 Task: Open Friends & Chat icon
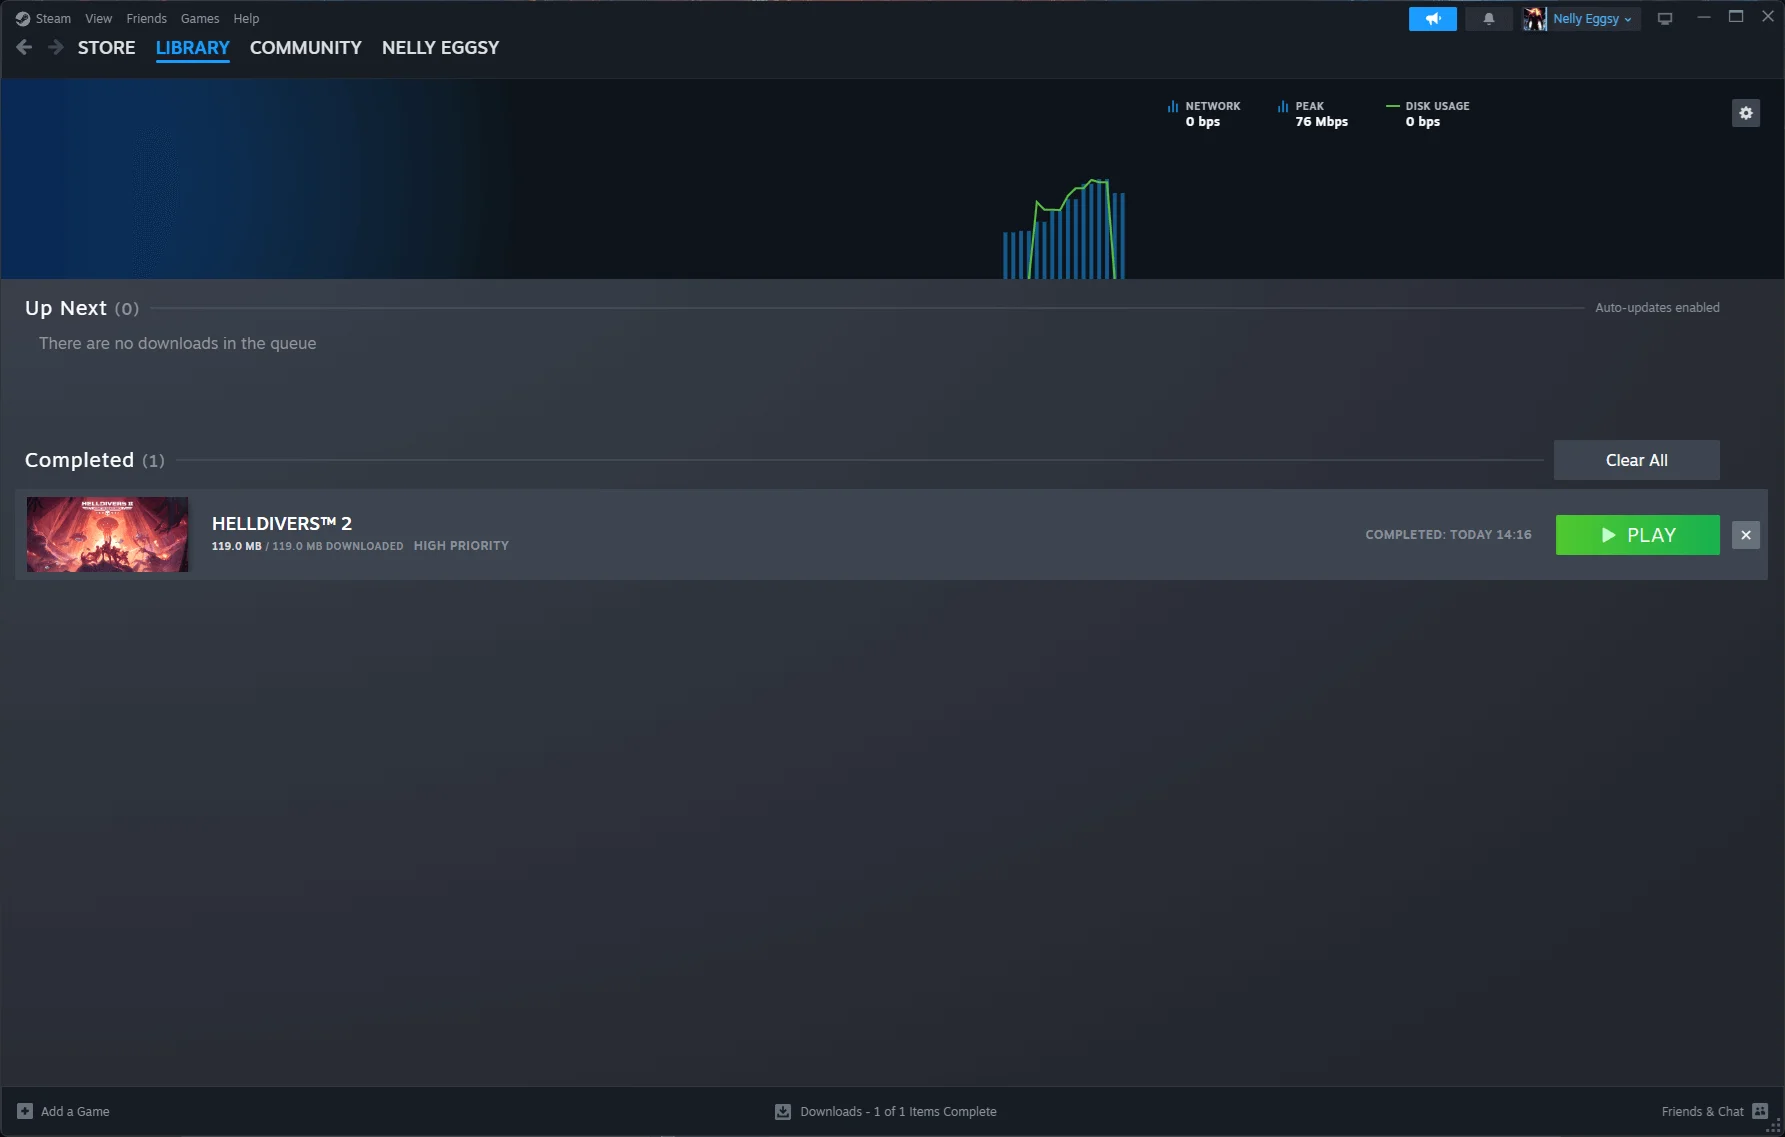click(x=1760, y=1111)
